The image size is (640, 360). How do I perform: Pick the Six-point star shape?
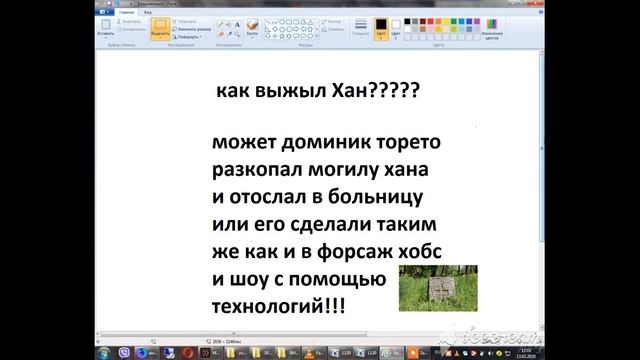[289, 36]
